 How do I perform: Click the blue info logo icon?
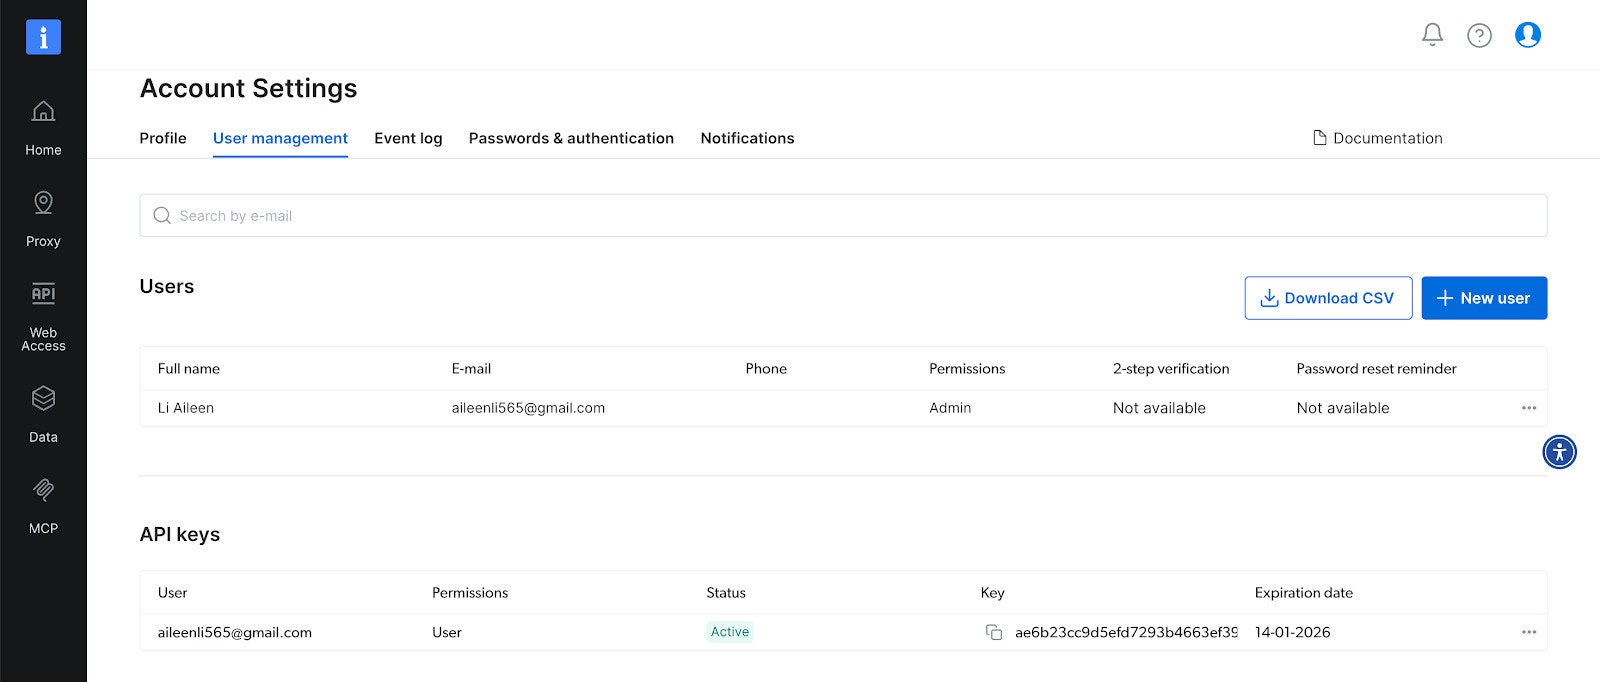click(x=43, y=37)
